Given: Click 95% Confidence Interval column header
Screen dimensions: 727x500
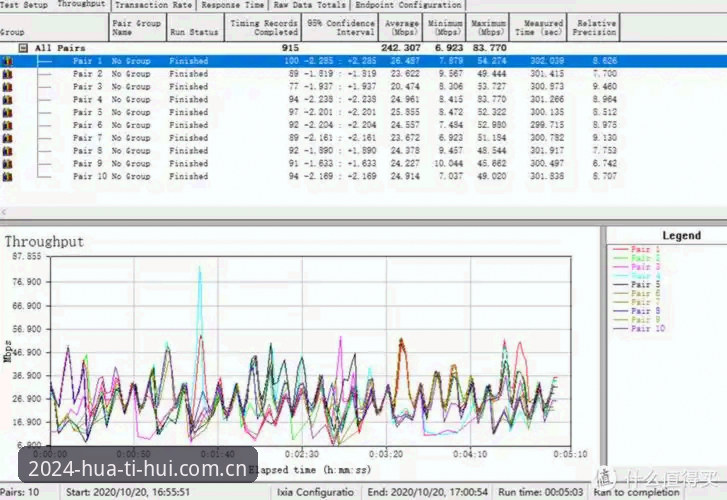Looking at the screenshot, I should tap(340, 27).
